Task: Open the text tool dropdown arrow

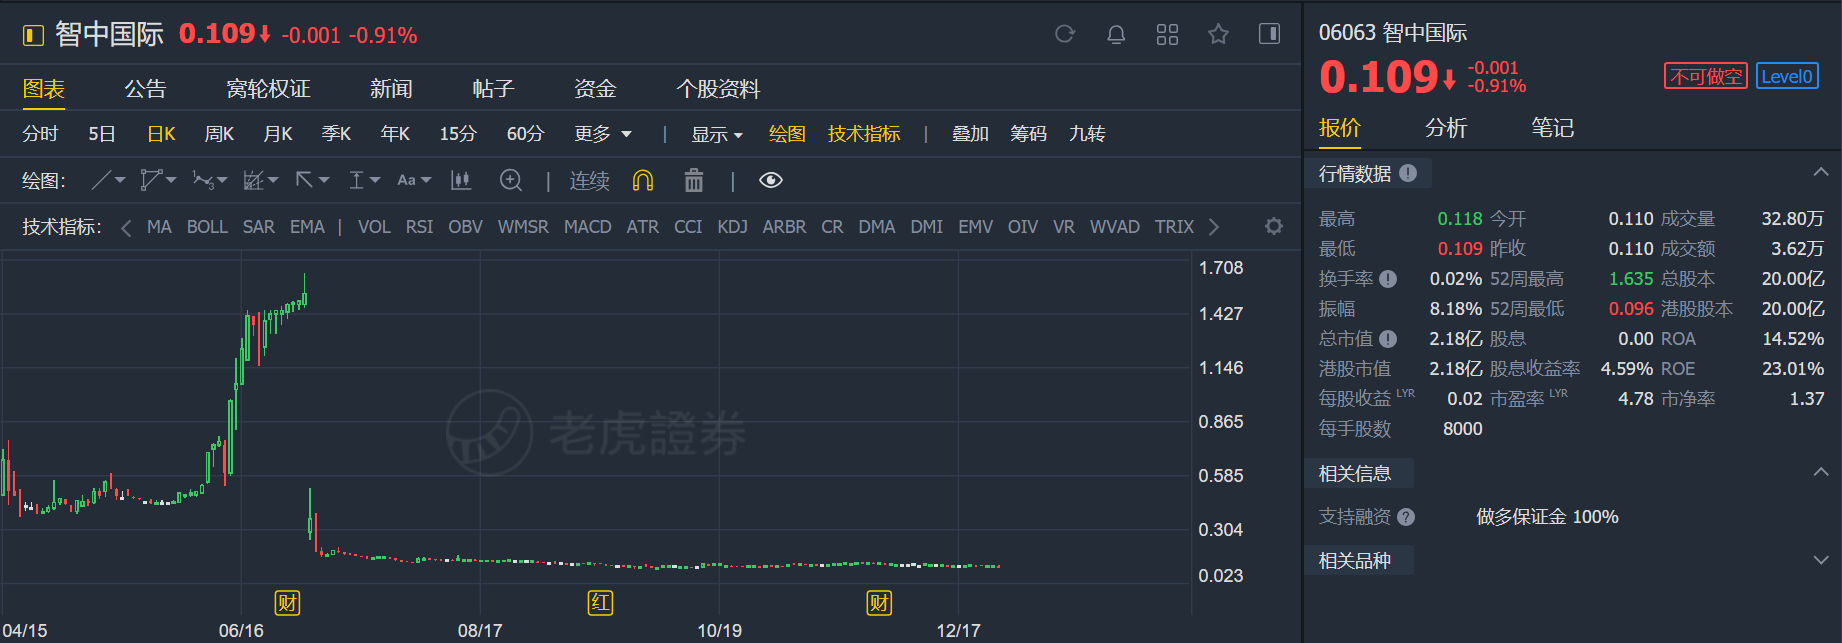Action: click(x=426, y=180)
